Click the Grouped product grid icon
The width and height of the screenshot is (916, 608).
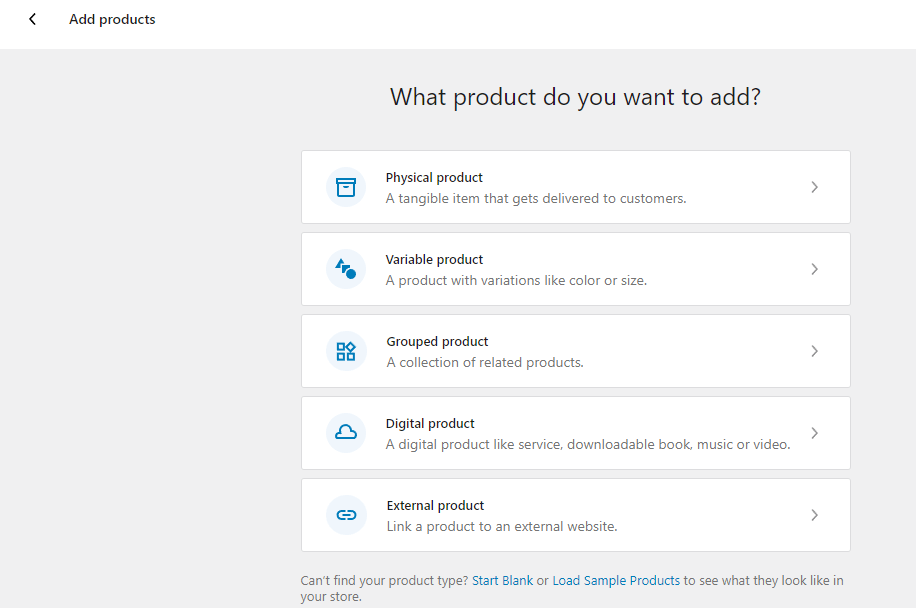[x=345, y=351]
